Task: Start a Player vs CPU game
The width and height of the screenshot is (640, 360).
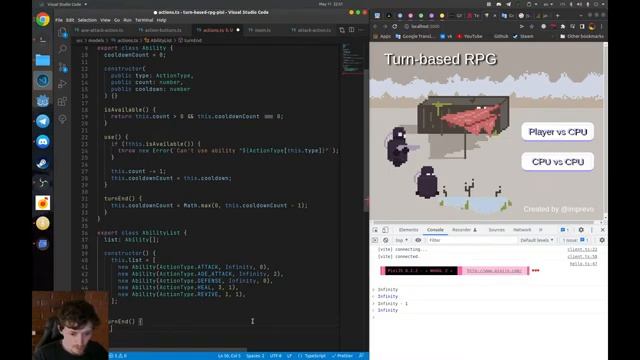Action: tap(558, 132)
